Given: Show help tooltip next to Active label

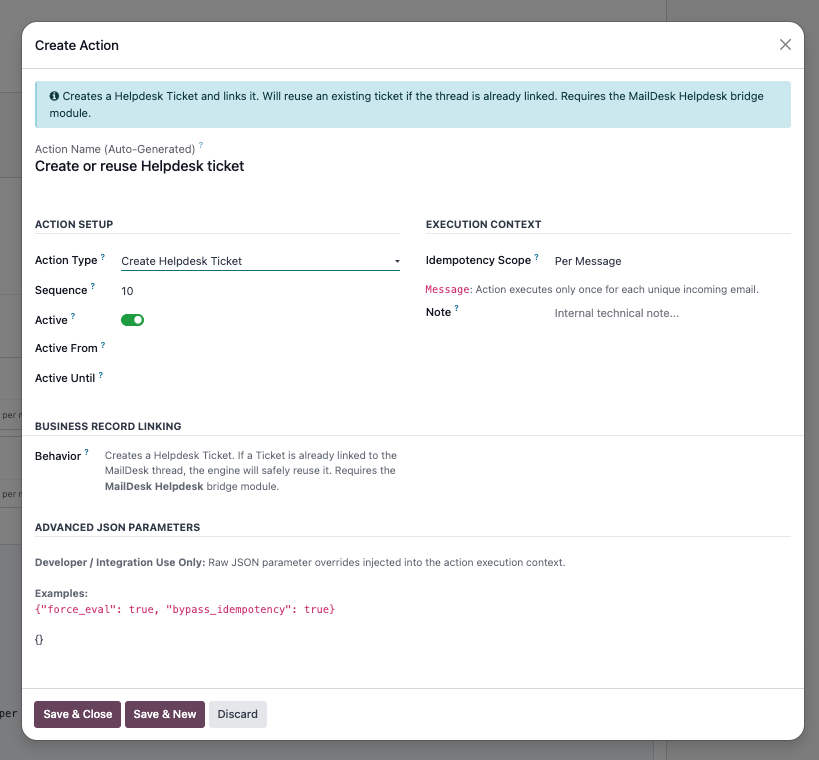Looking at the screenshot, I should 73,316.
